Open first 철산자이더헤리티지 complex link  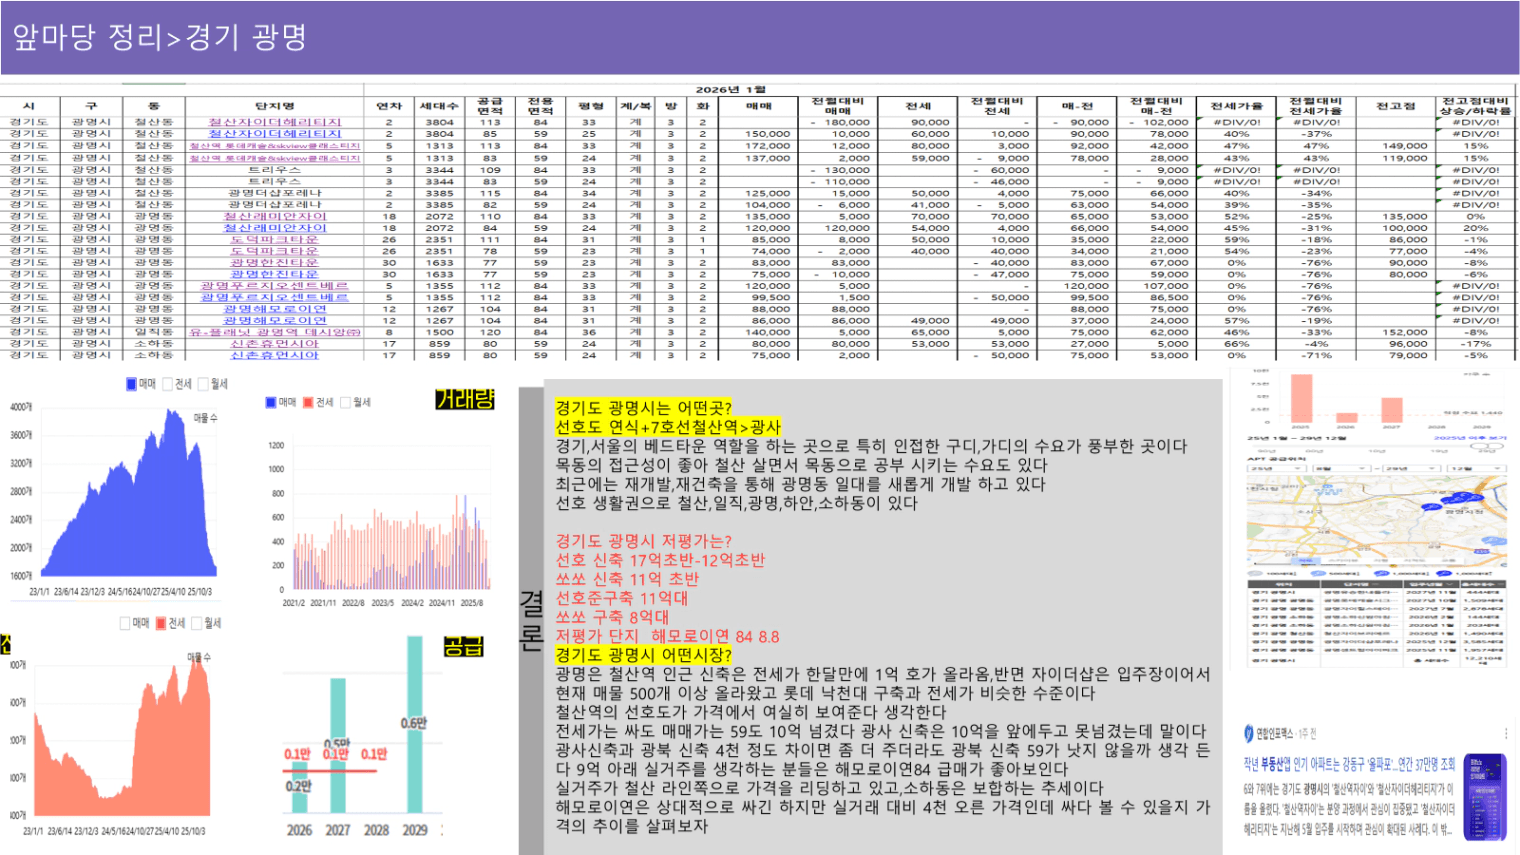274,122
